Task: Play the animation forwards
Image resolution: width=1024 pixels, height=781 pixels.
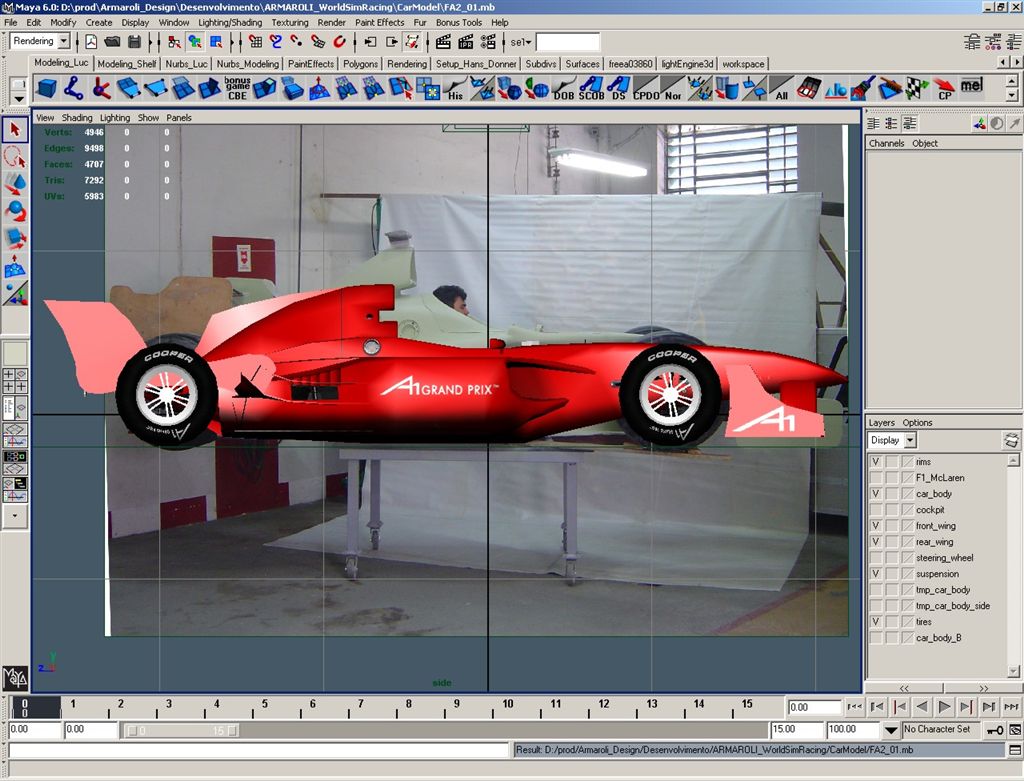Action: point(944,707)
